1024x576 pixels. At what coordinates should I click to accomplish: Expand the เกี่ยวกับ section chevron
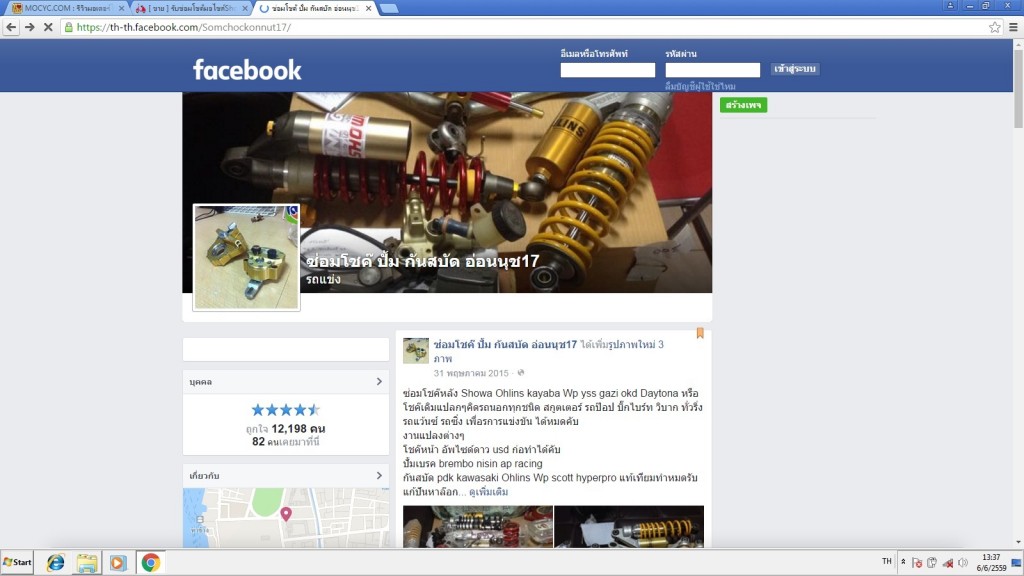[379, 475]
